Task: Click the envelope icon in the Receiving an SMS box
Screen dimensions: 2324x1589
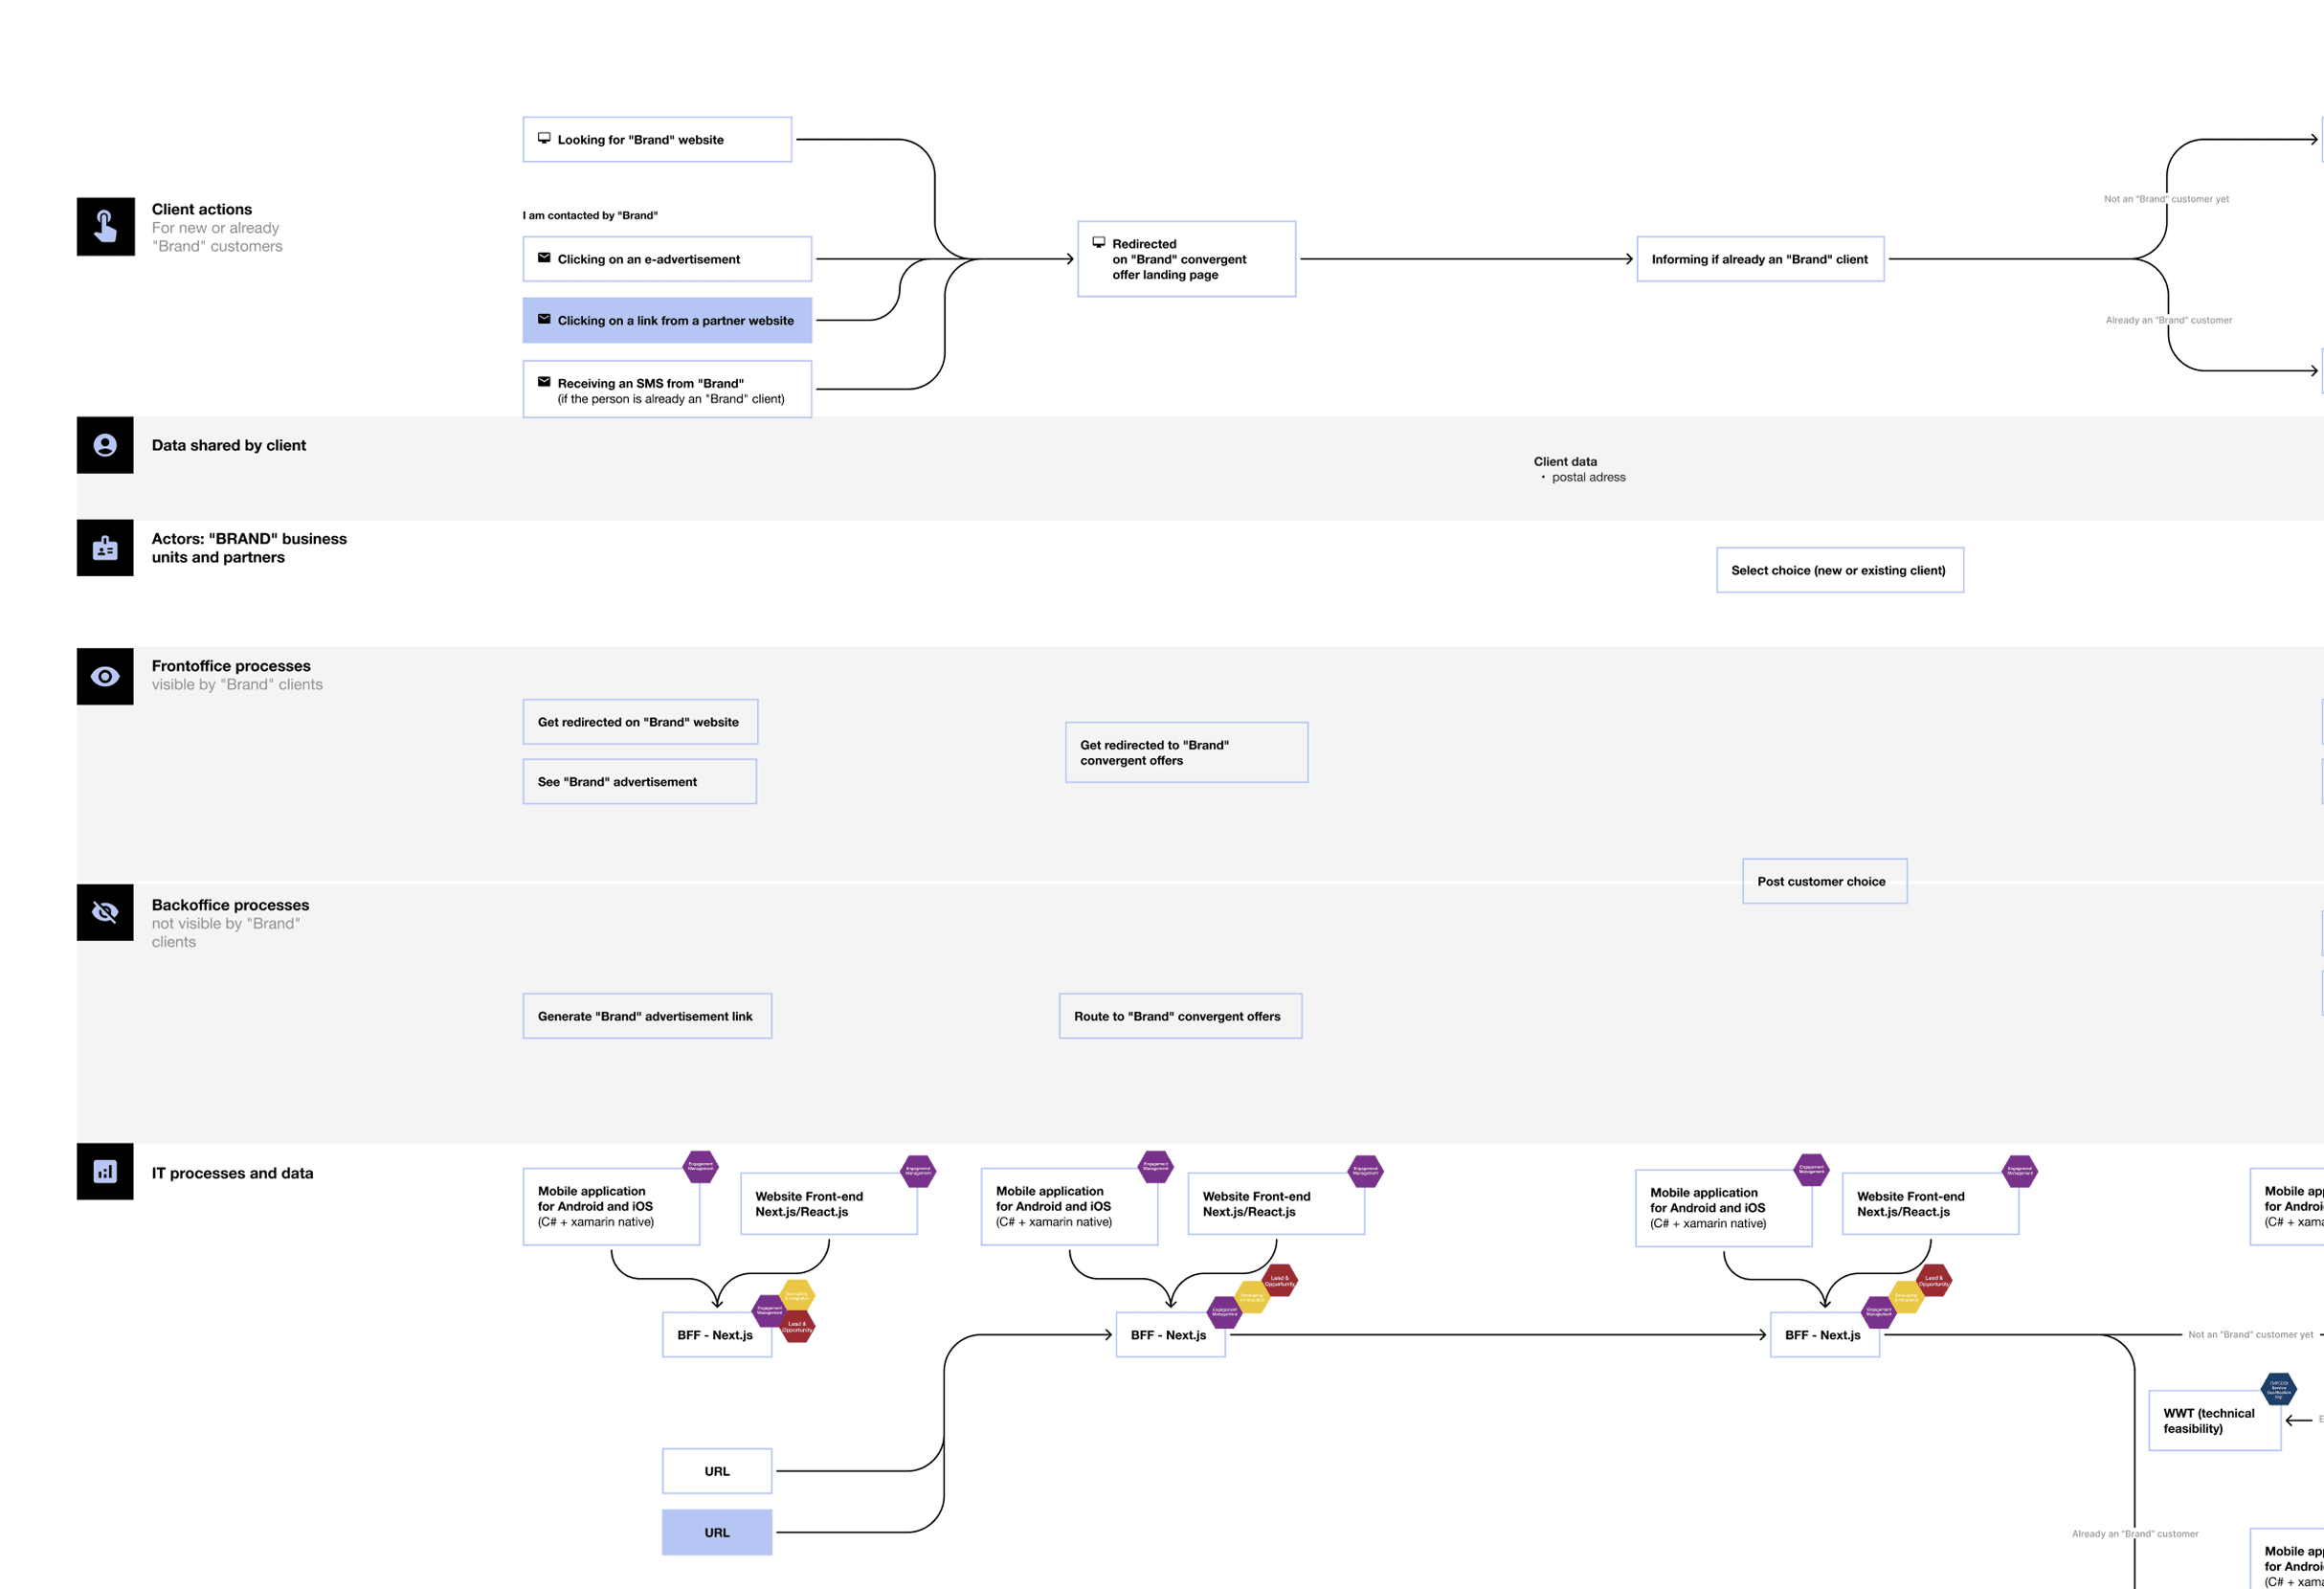Action: coord(544,381)
